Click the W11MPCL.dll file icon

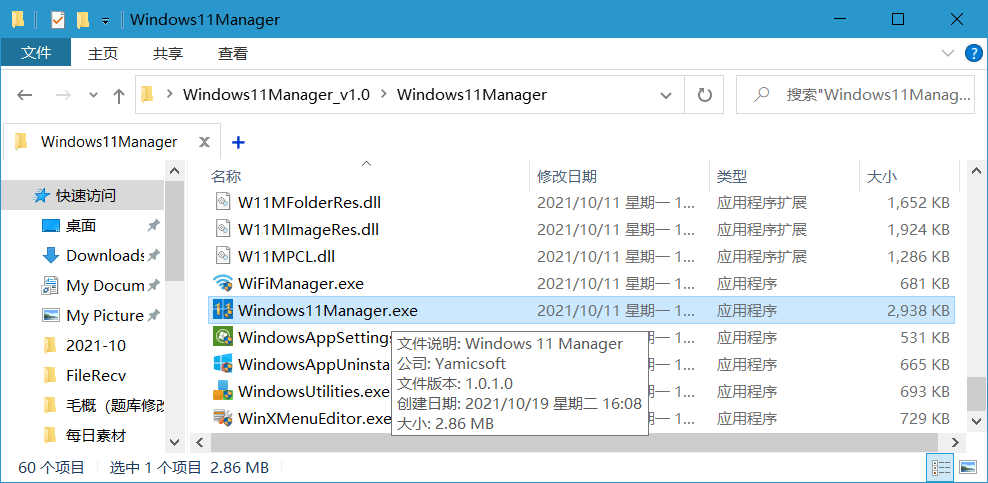click(223, 256)
